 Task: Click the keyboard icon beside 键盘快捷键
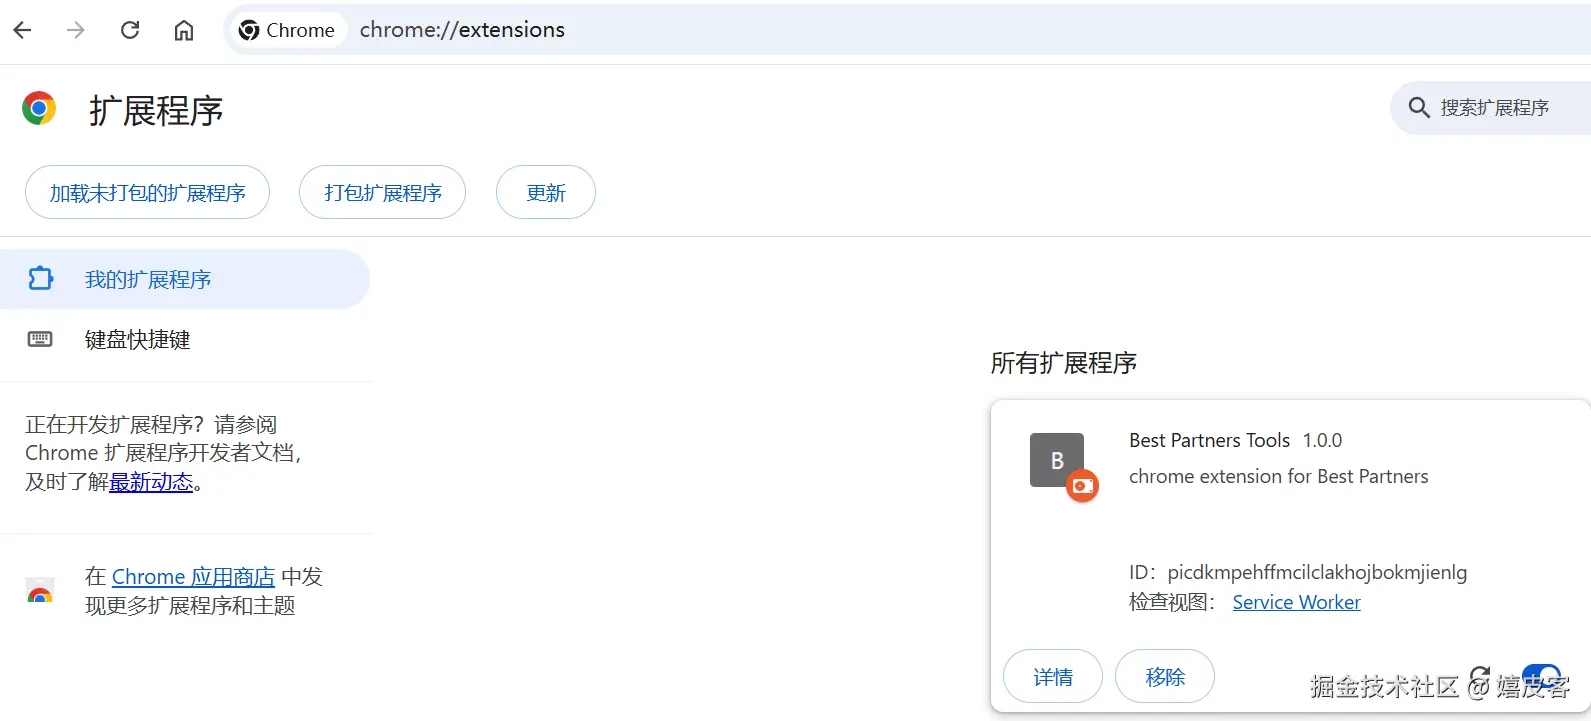coord(40,339)
